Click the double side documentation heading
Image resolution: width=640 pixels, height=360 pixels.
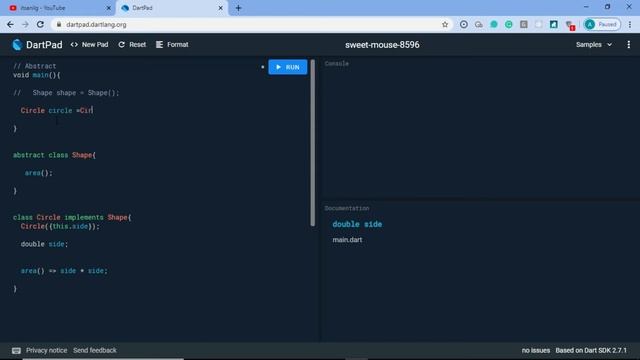pos(357,224)
